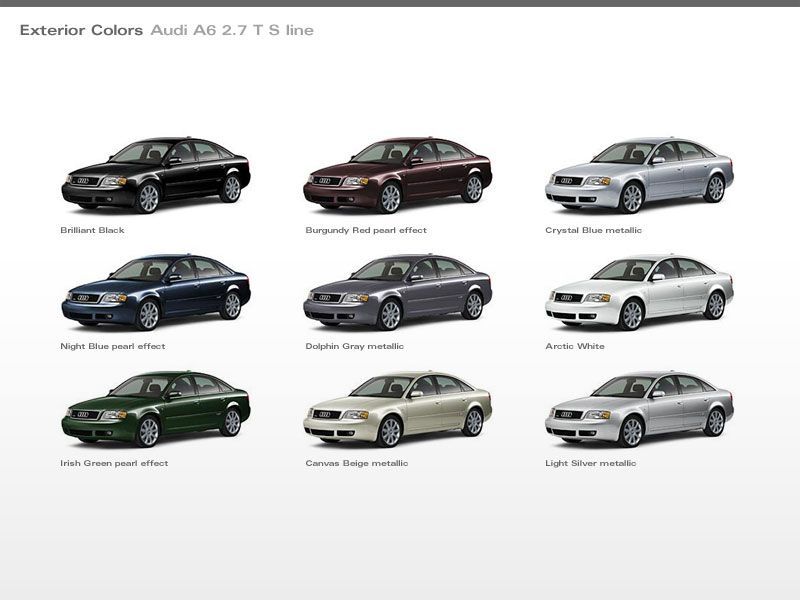Select the Irish Green pearl effect car
Viewport: 800px width, 600px height.
(x=155, y=409)
